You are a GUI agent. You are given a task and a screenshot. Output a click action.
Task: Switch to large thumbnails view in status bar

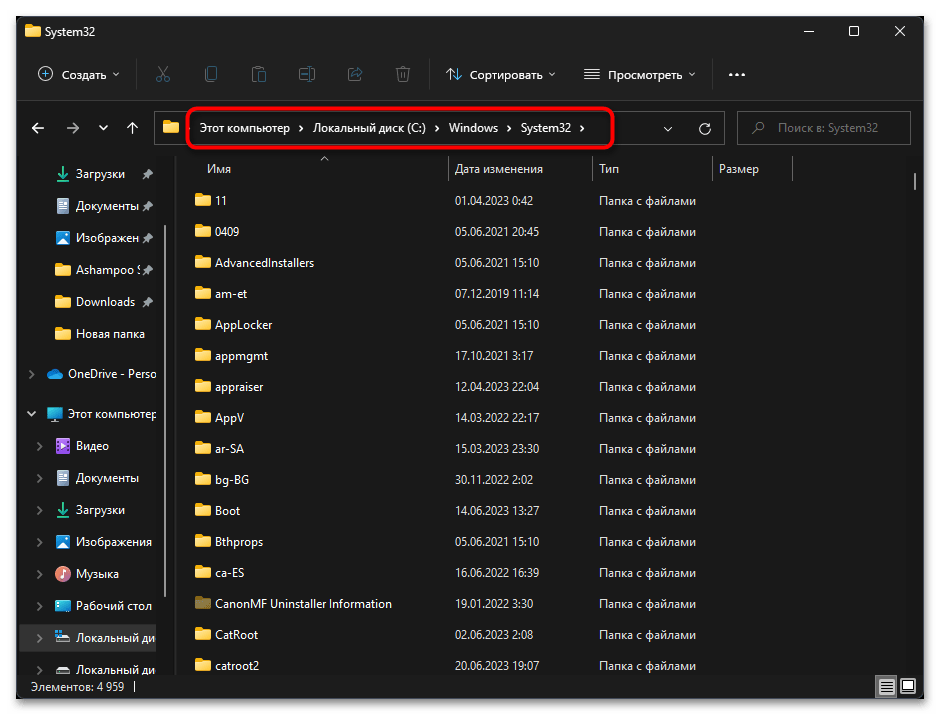pos(908,687)
